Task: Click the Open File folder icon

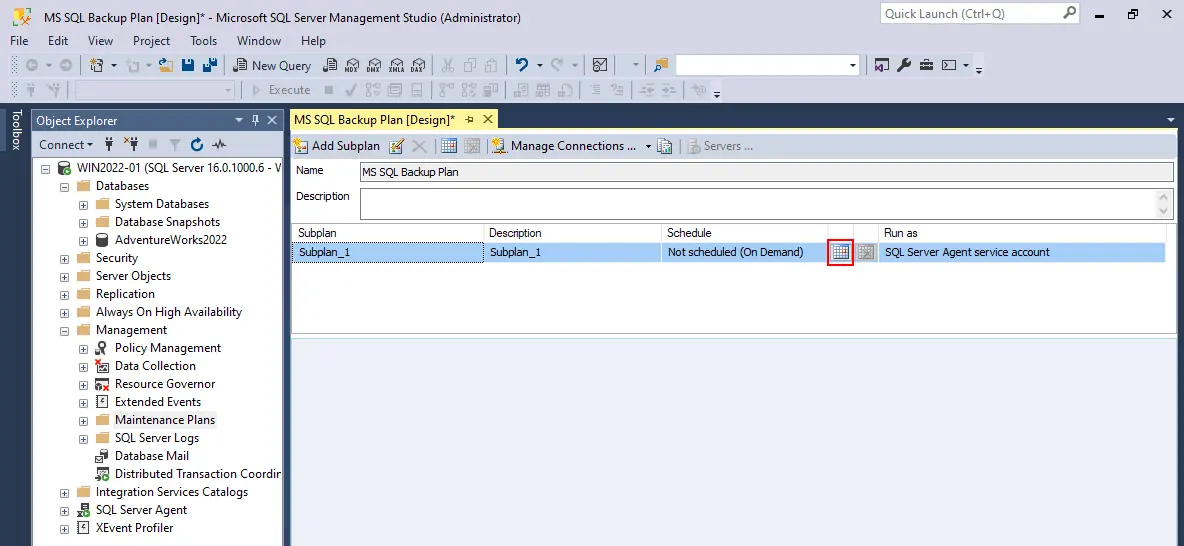Action: 166,66
